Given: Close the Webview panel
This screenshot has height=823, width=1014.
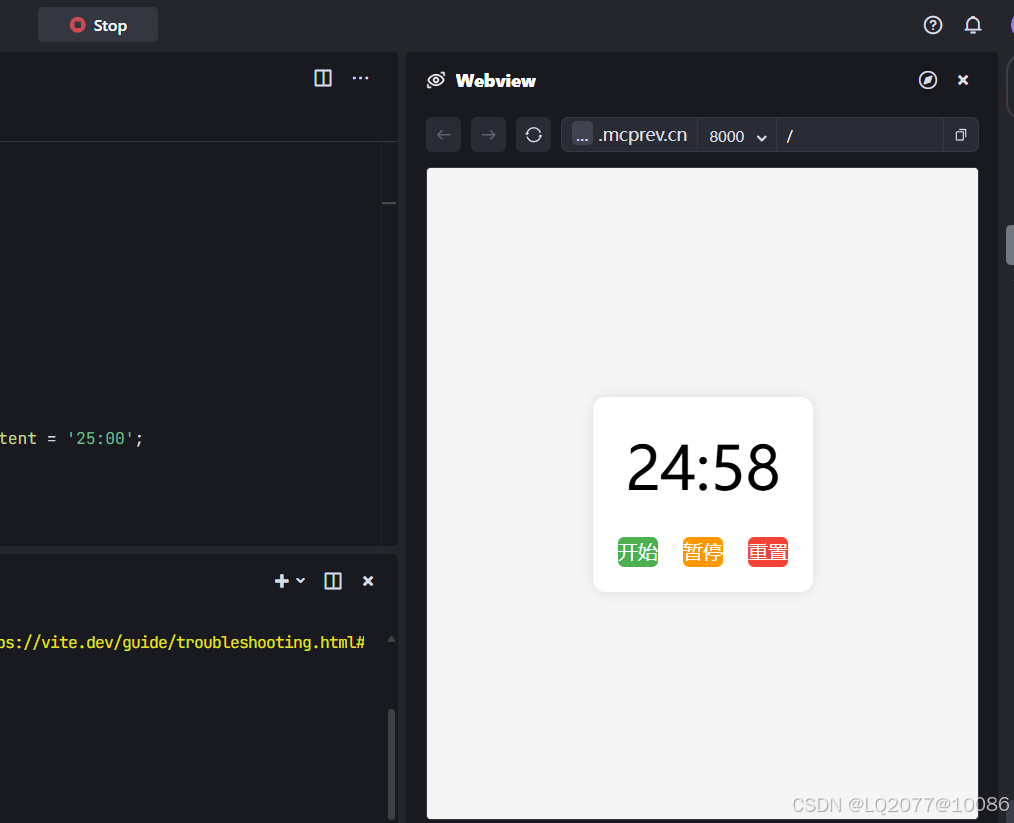Looking at the screenshot, I should (963, 80).
